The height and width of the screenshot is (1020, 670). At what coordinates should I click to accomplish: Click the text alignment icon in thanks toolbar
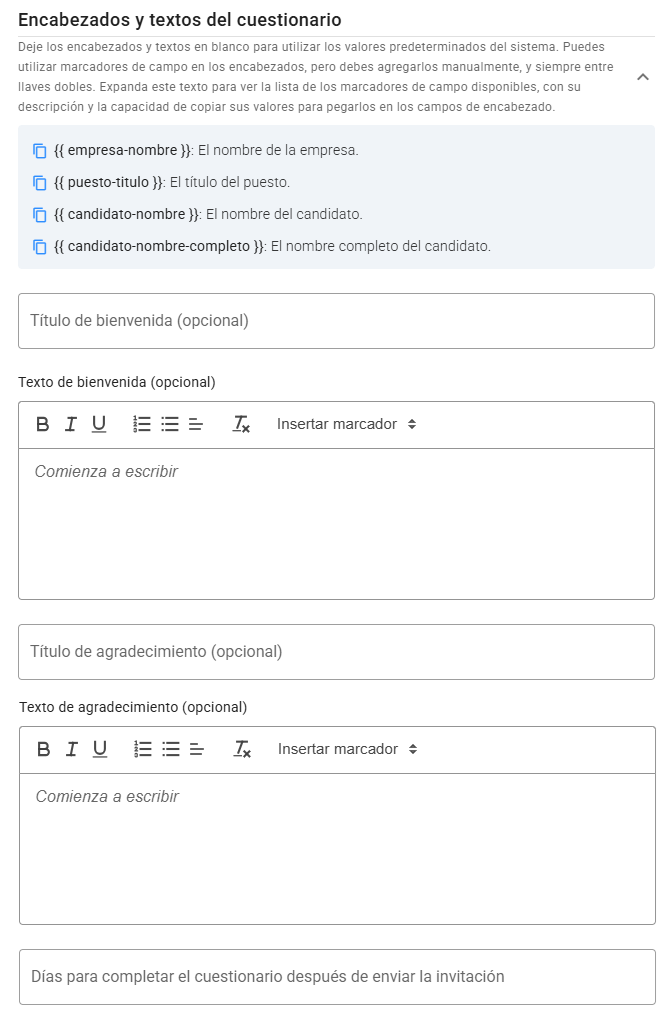[x=194, y=750]
